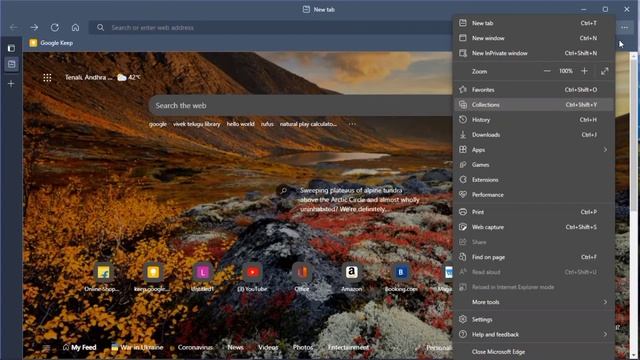This screenshot has width=640, height=360.
Task: Open the Booking.com quick link tile
Action: [401, 278]
